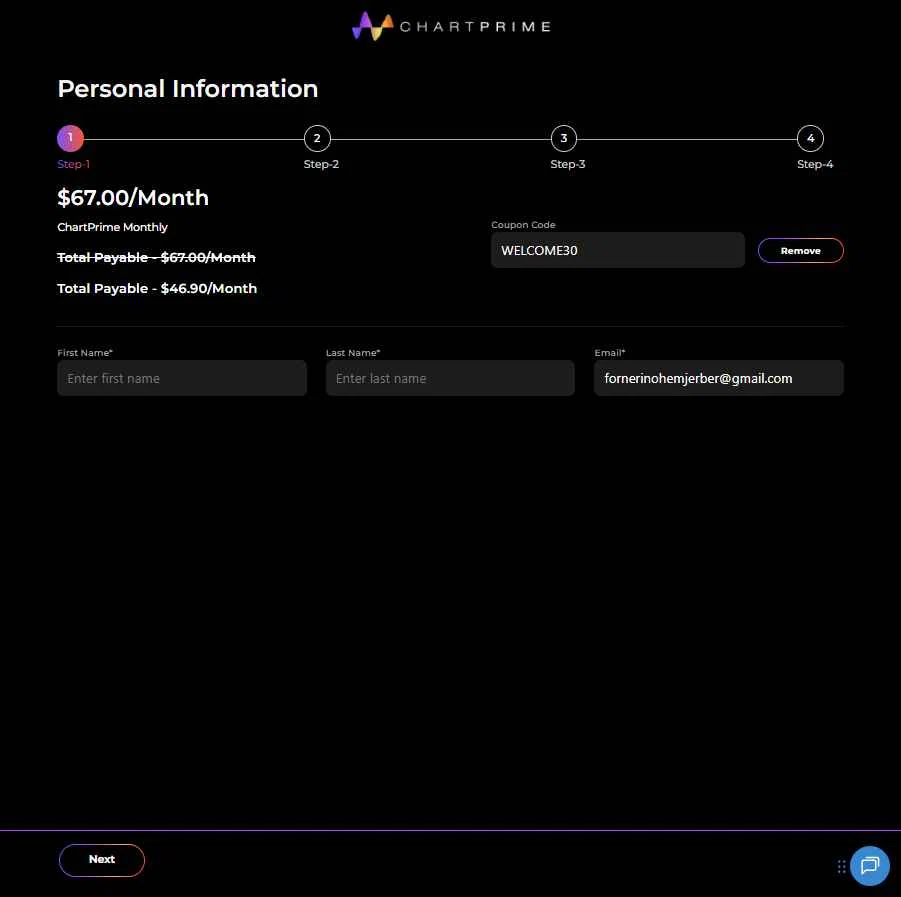Click the Step-4 label text
The height and width of the screenshot is (897, 901).
tap(815, 164)
